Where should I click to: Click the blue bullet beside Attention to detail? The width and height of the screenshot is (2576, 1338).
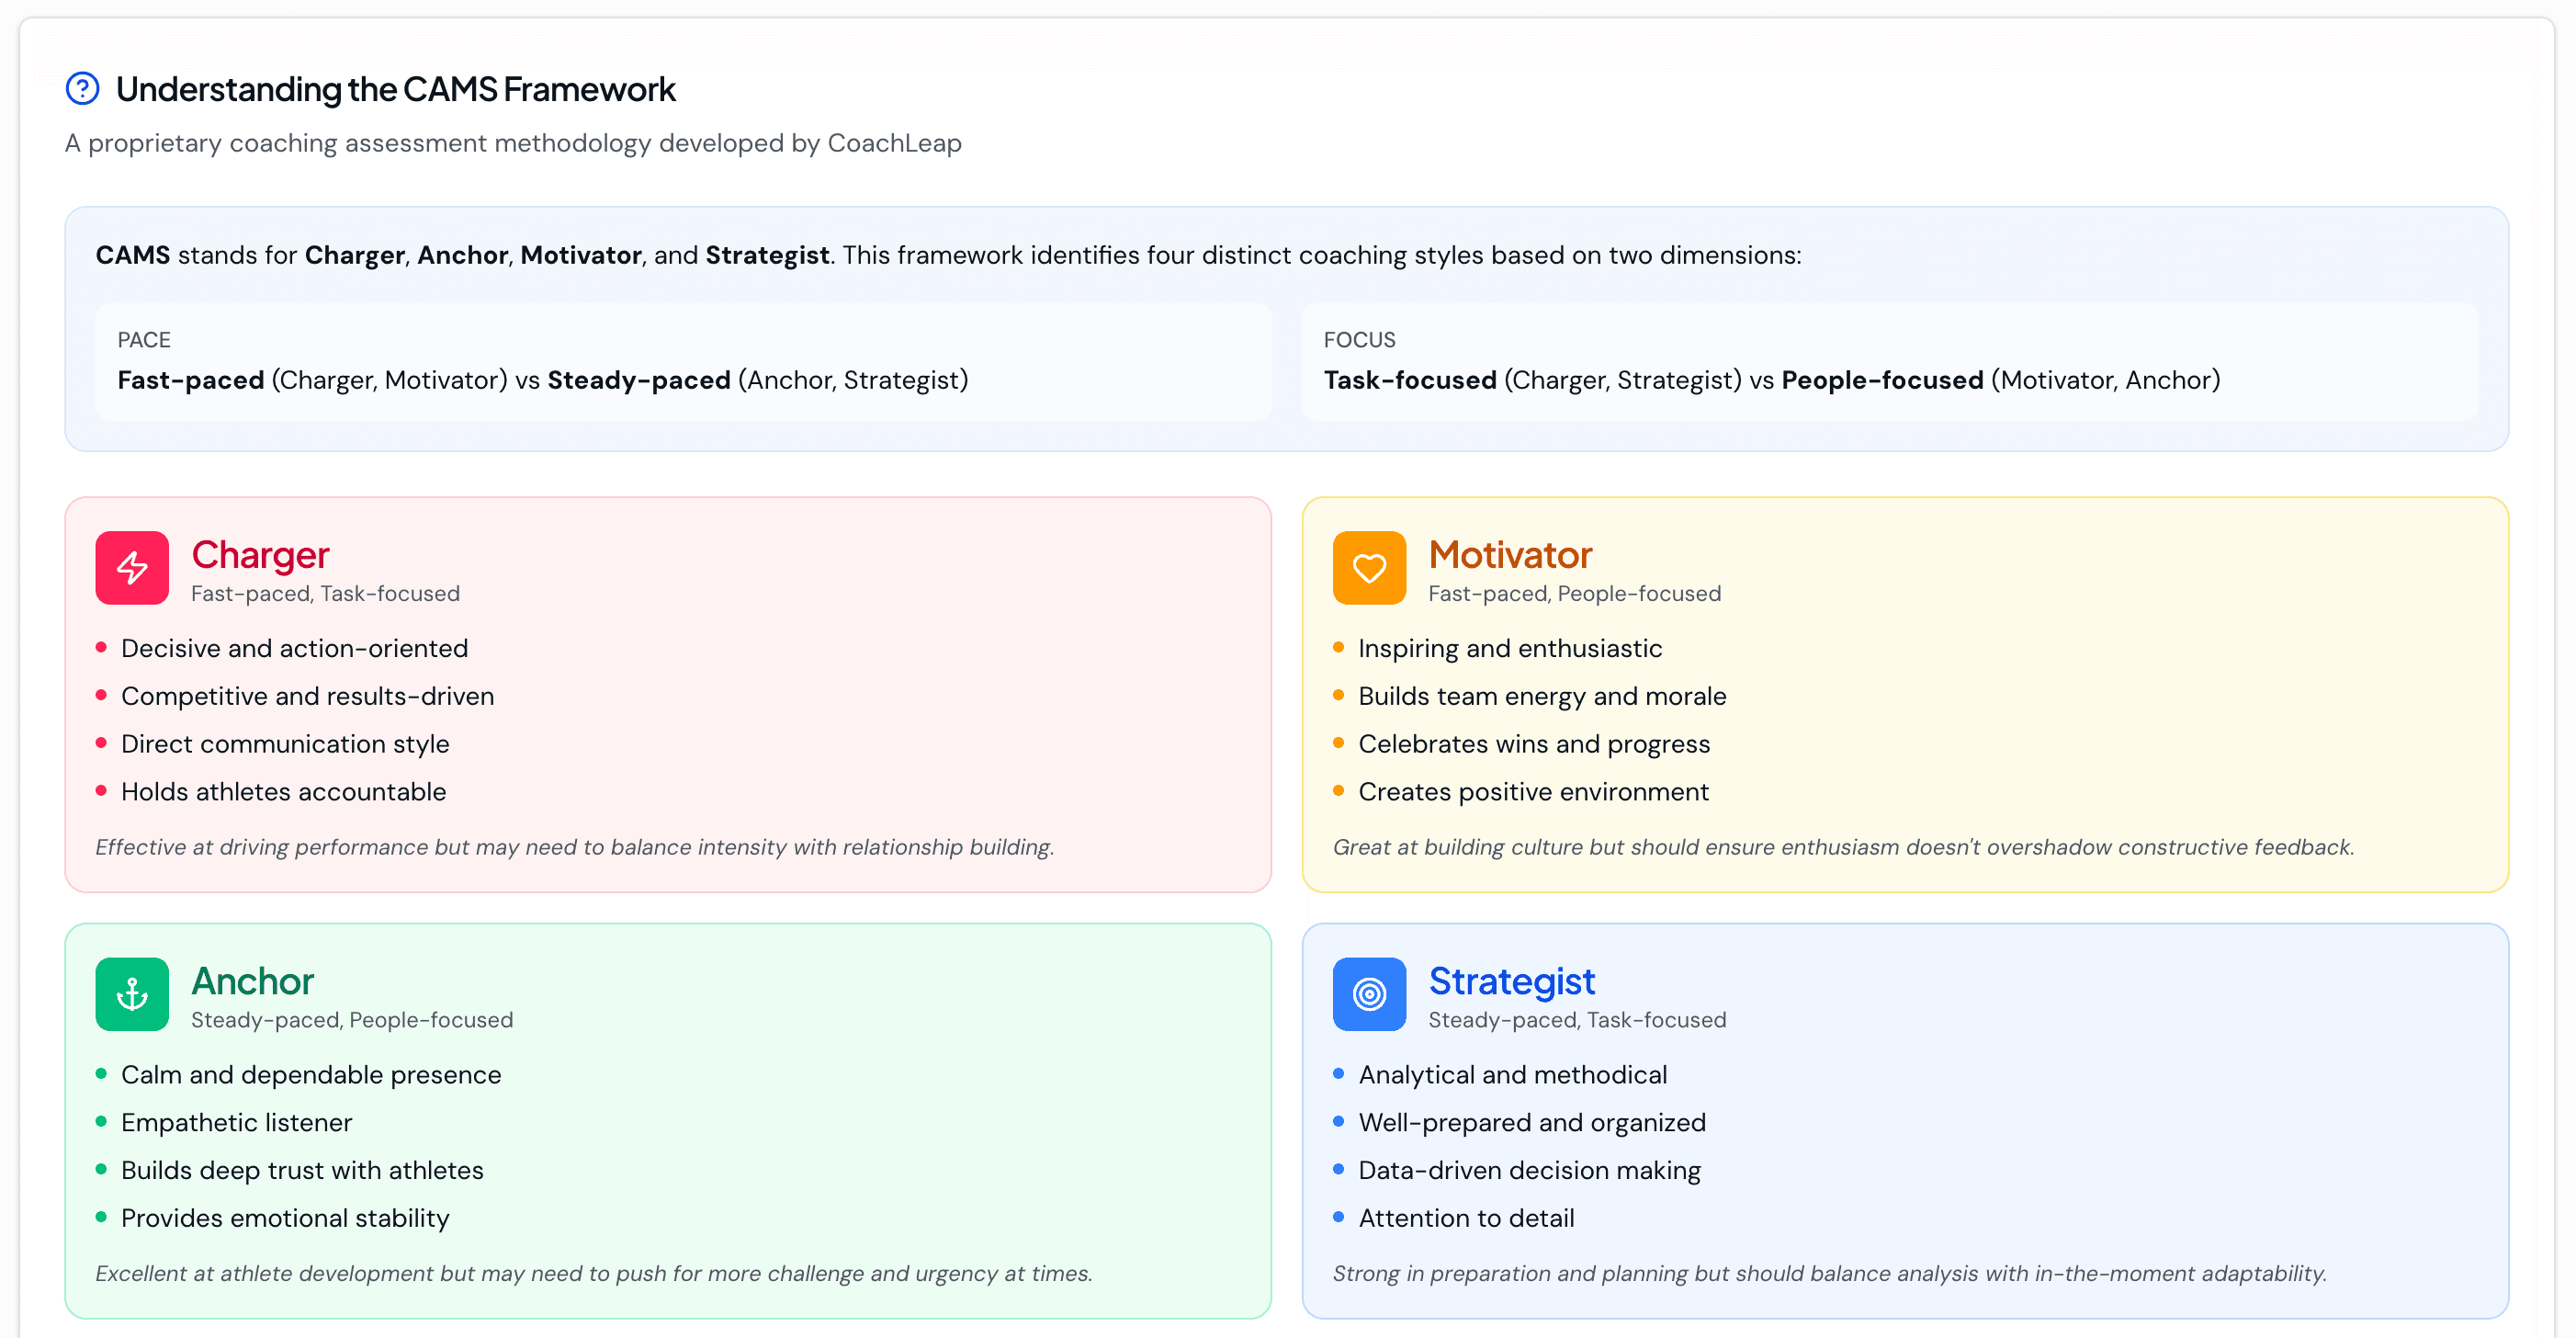coord(1339,1217)
